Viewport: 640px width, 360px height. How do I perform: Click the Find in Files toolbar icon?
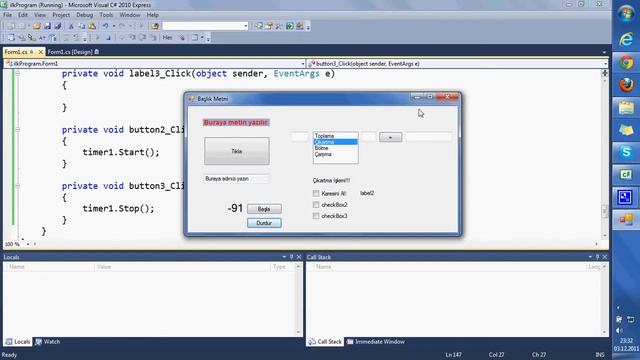(155, 26)
